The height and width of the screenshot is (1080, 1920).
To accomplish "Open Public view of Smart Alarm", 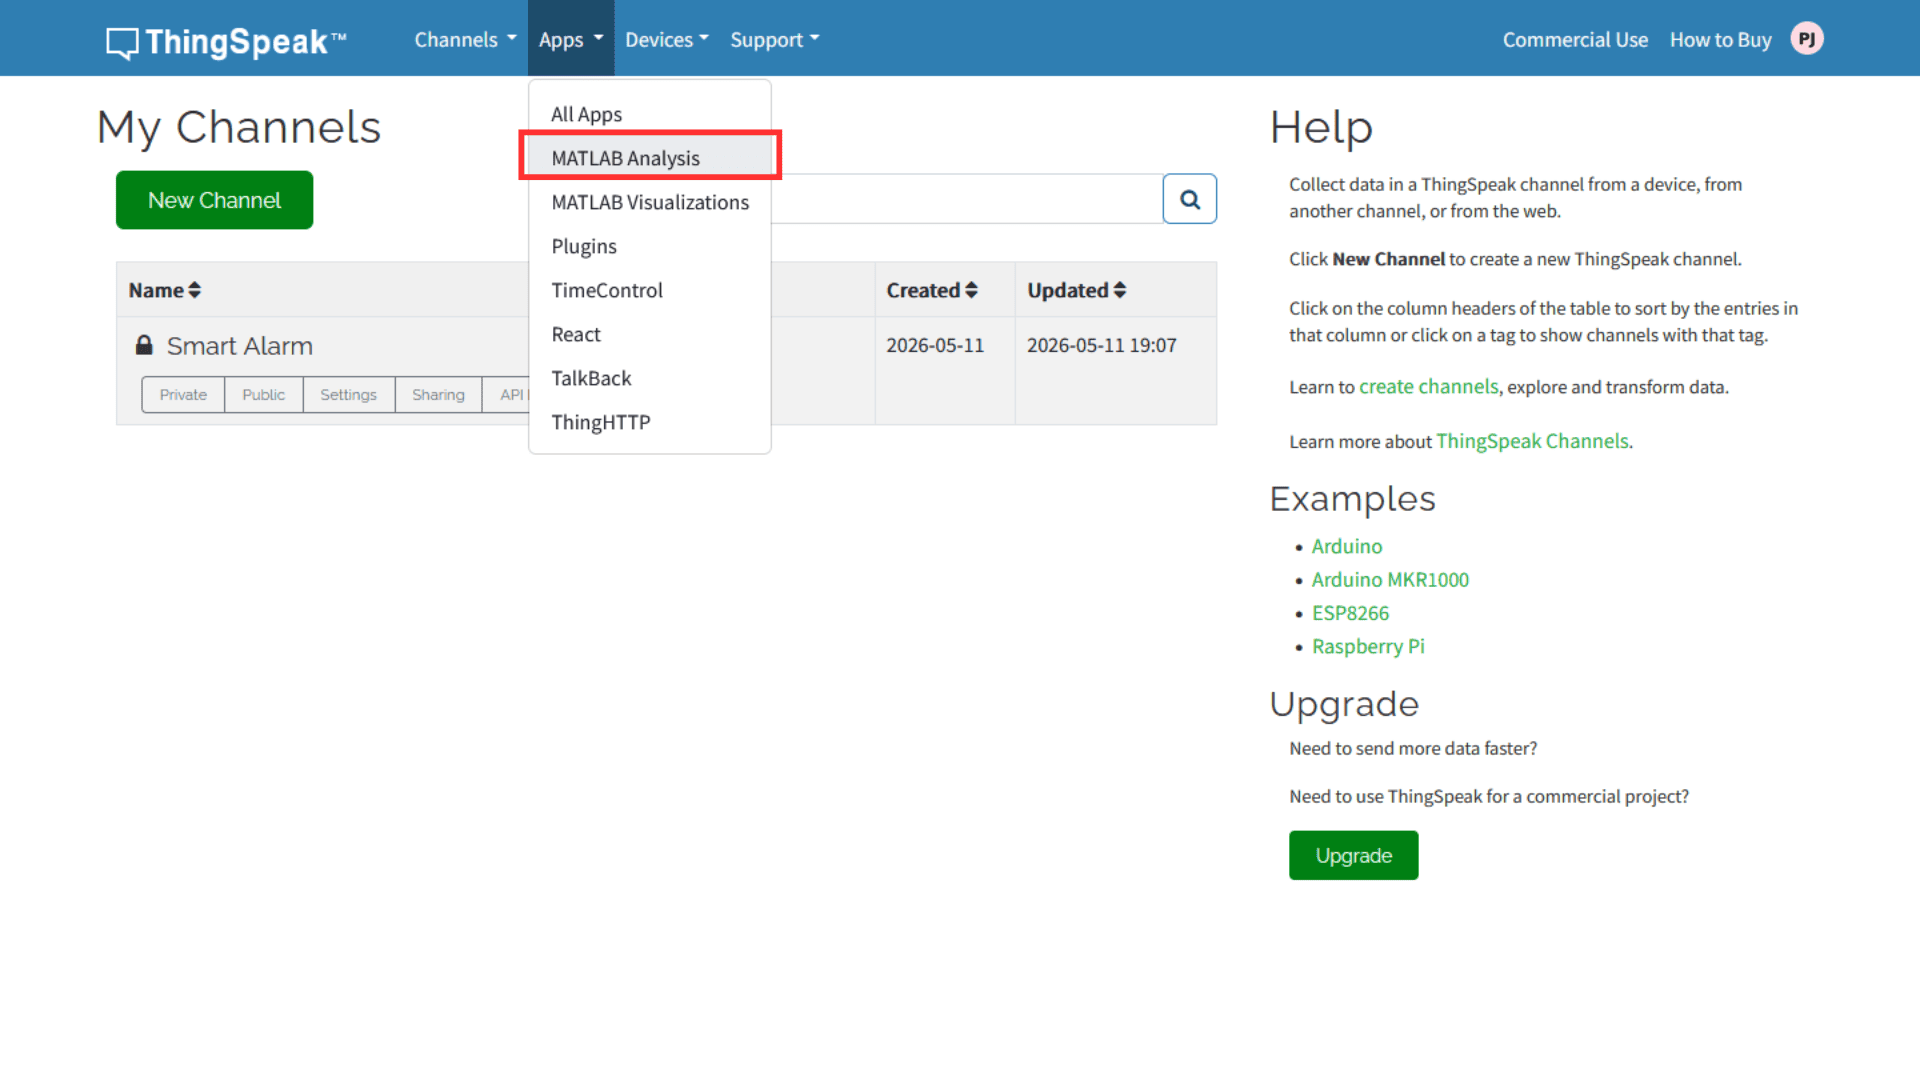I will pos(263,395).
